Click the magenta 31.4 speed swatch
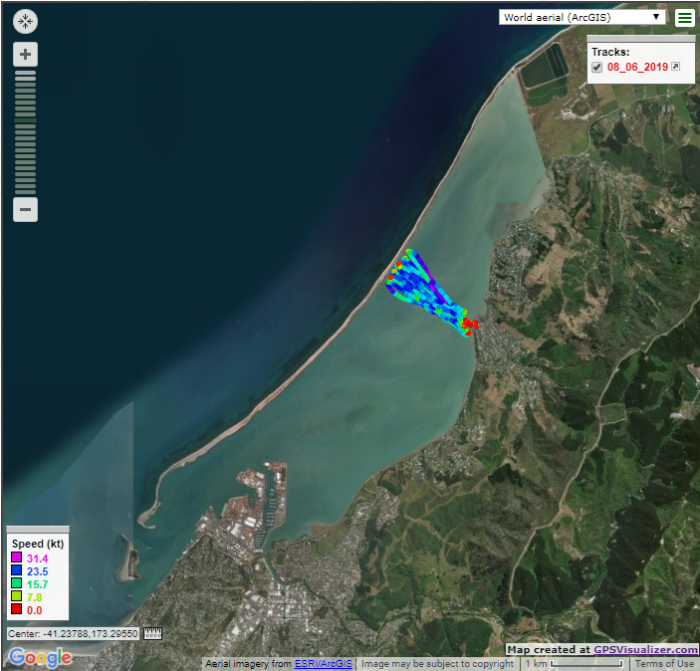Viewport: 700px width, 671px height. click(x=16, y=558)
